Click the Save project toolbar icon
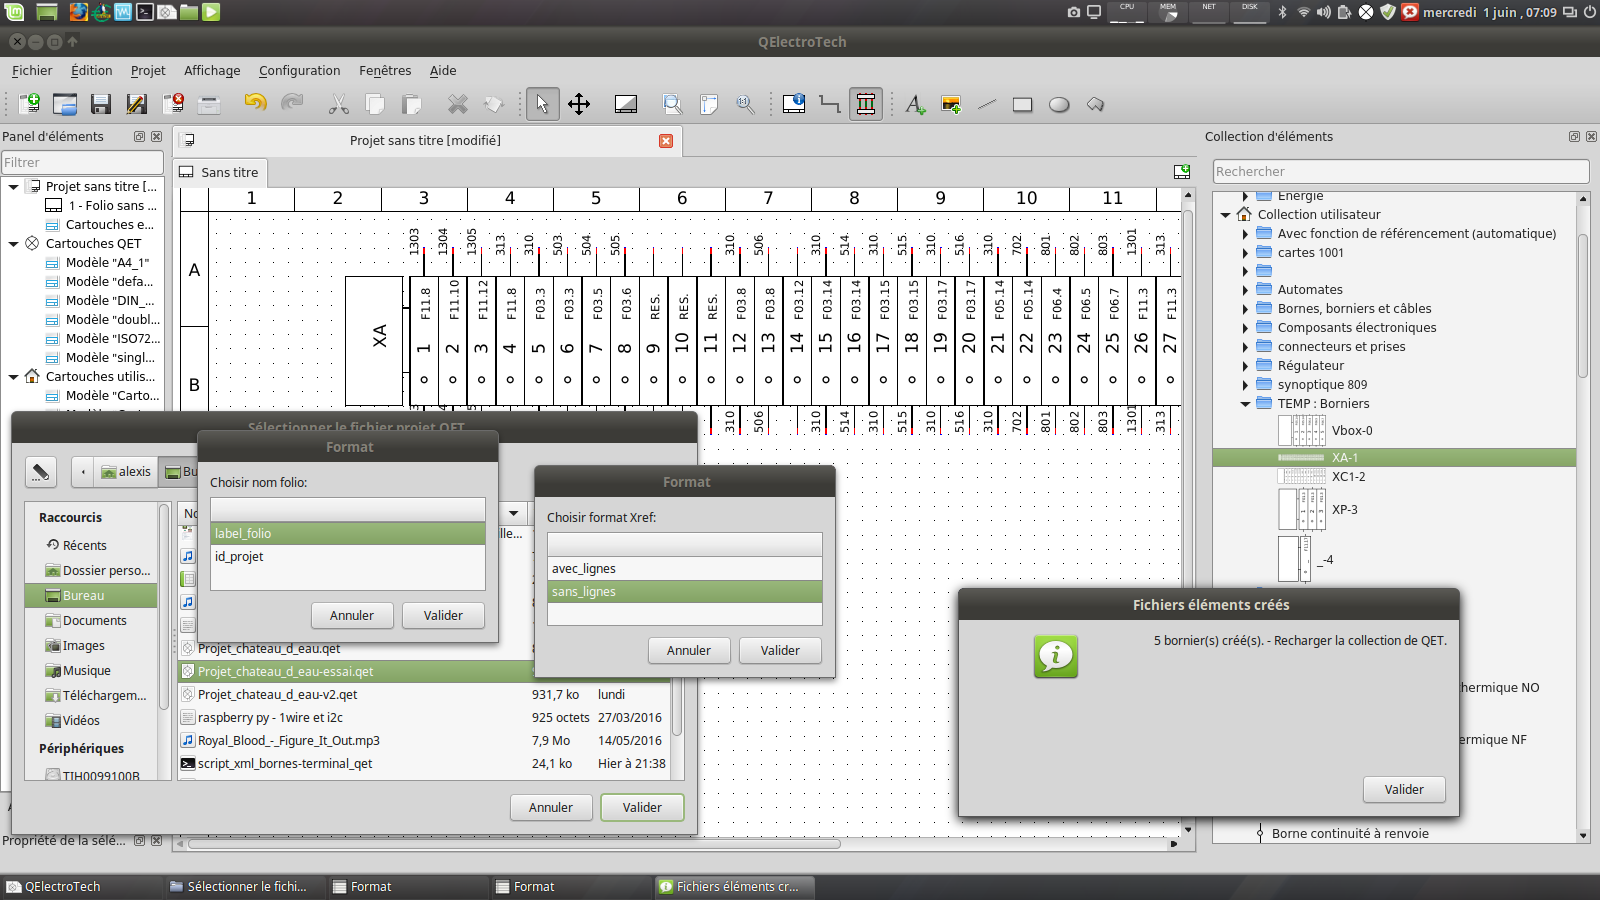The width and height of the screenshot is (1600, 900). click(100, 104)
